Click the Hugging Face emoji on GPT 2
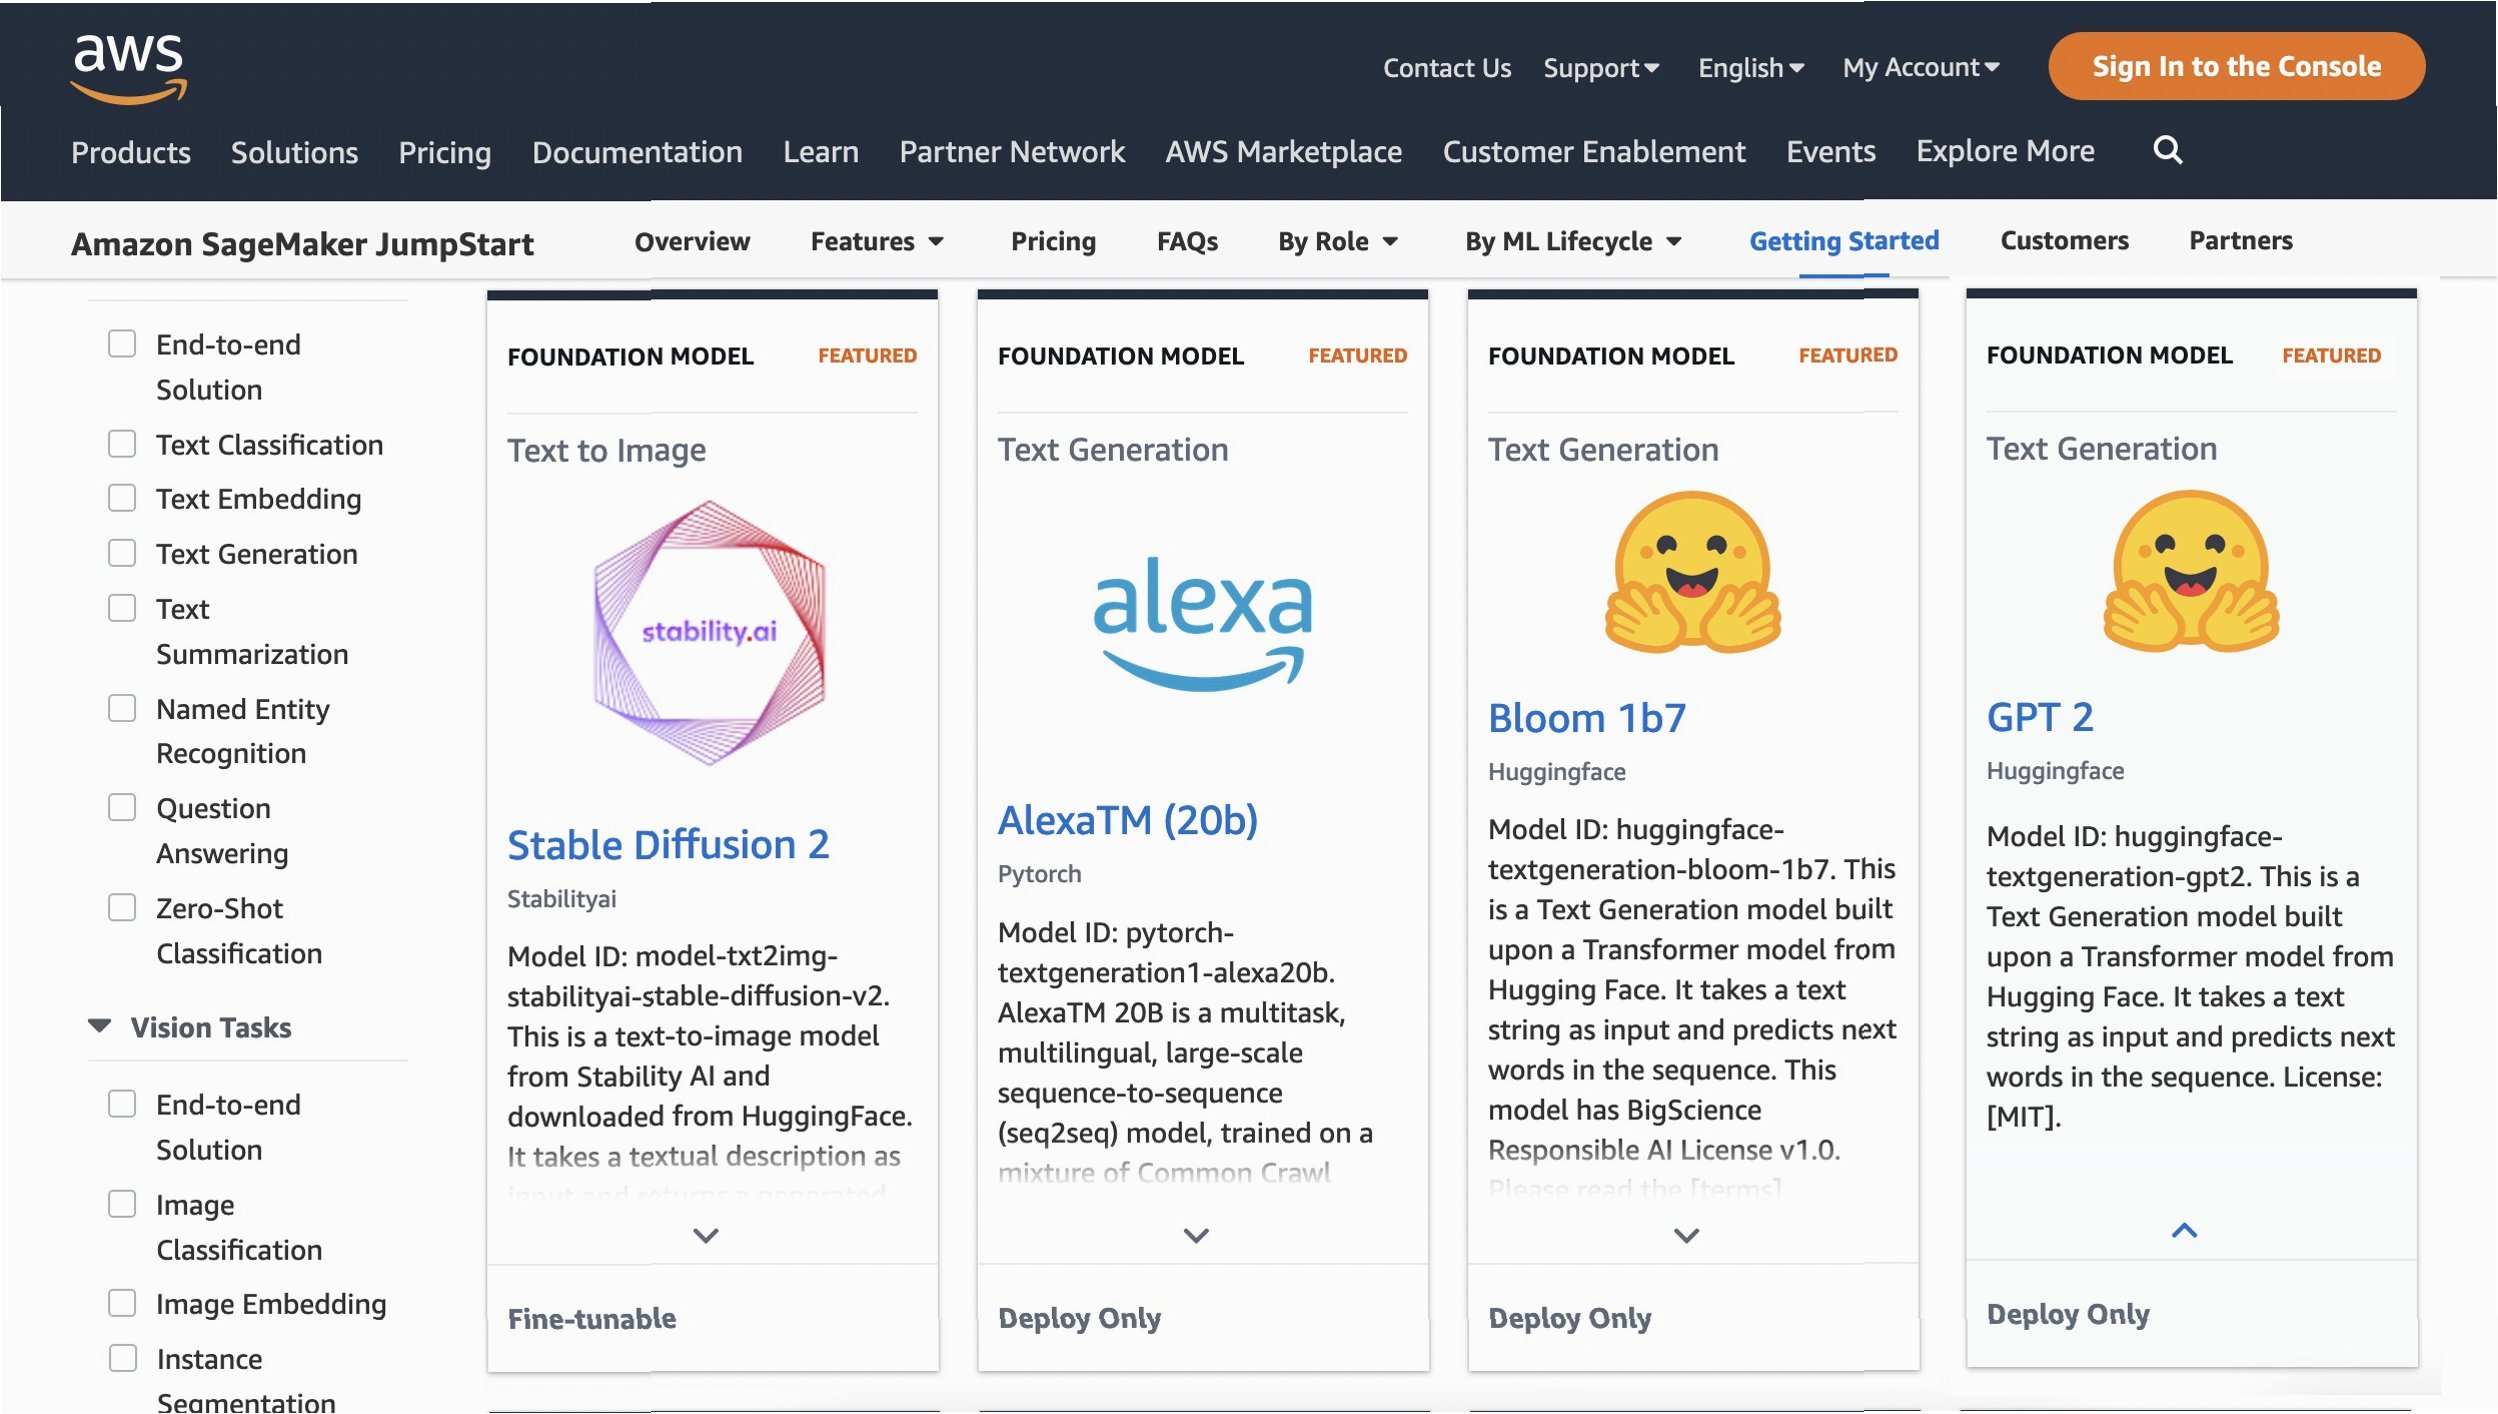This screenshot has height=1414, width=2498. pos(2190,572)
